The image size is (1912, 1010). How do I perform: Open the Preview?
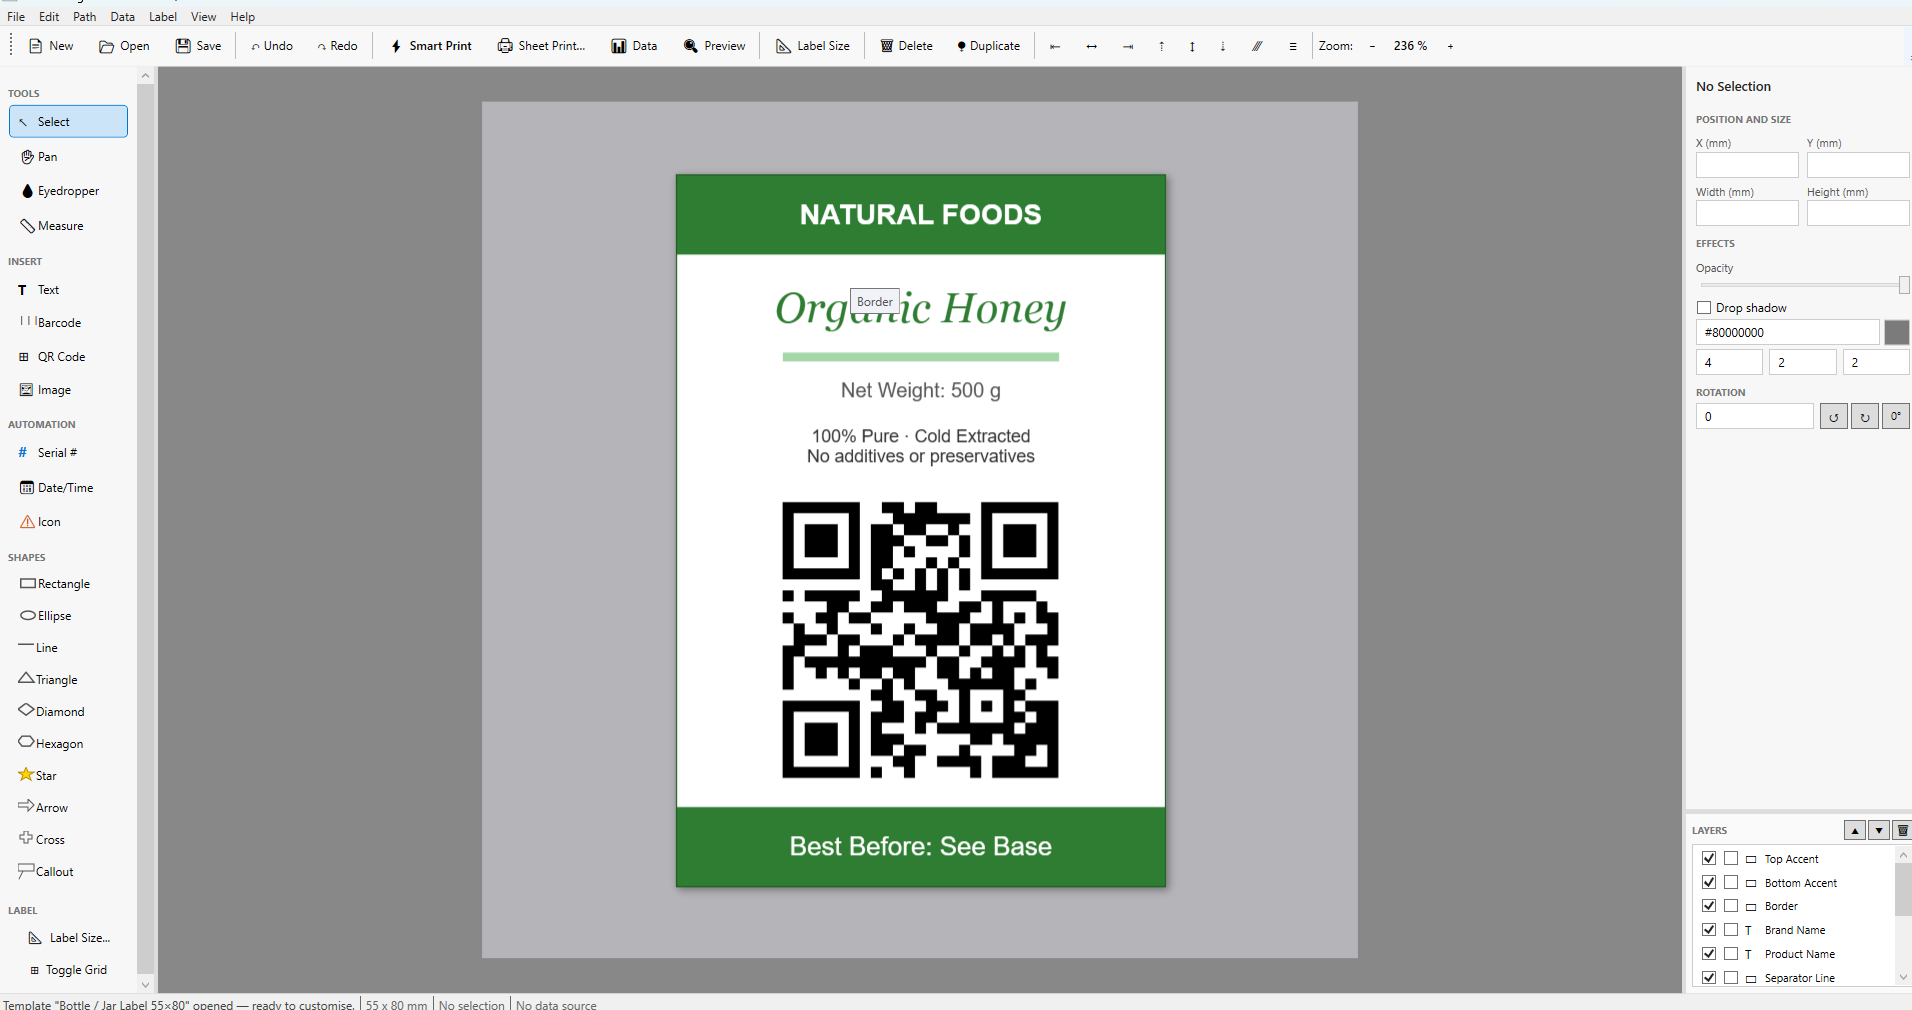(x=715, y=46)
